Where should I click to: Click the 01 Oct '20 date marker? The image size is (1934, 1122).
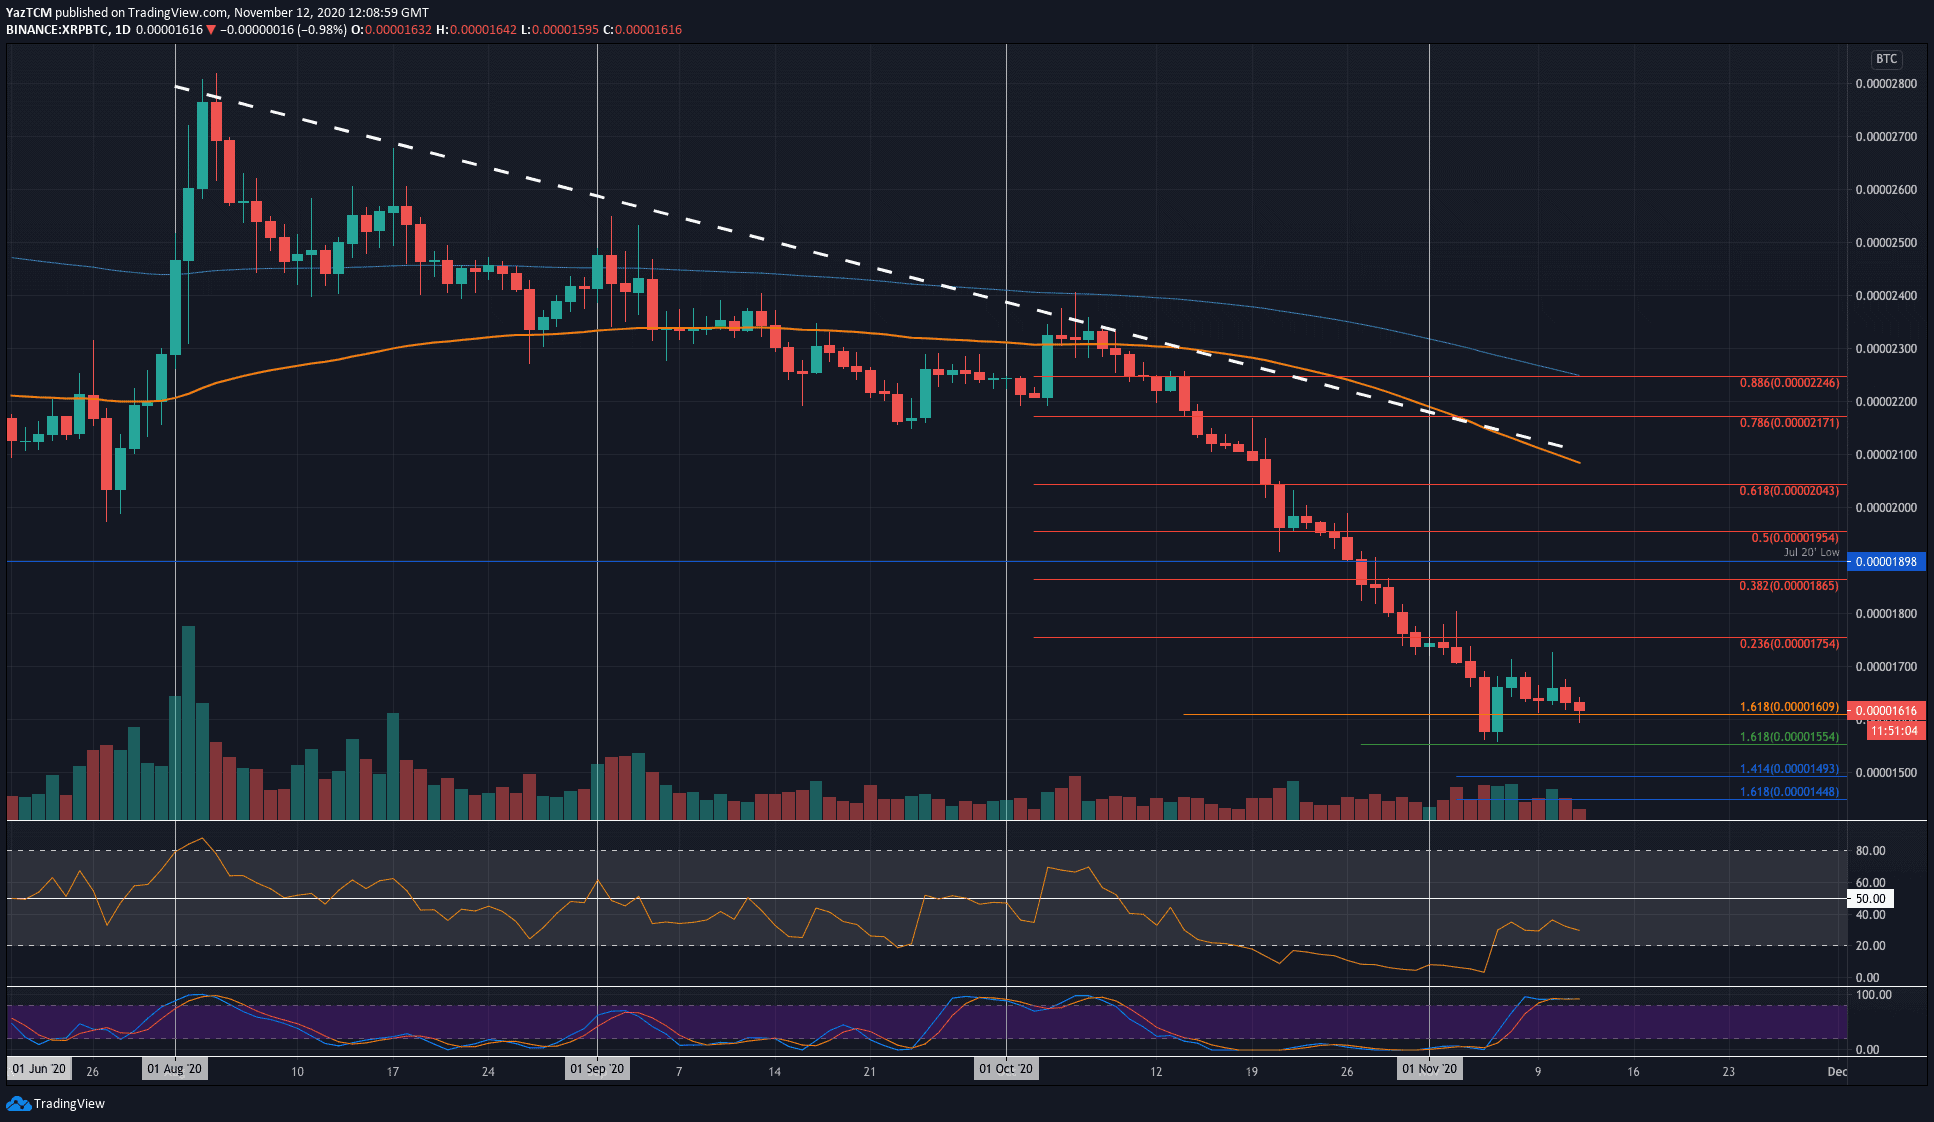[x=1006, y=1069]
